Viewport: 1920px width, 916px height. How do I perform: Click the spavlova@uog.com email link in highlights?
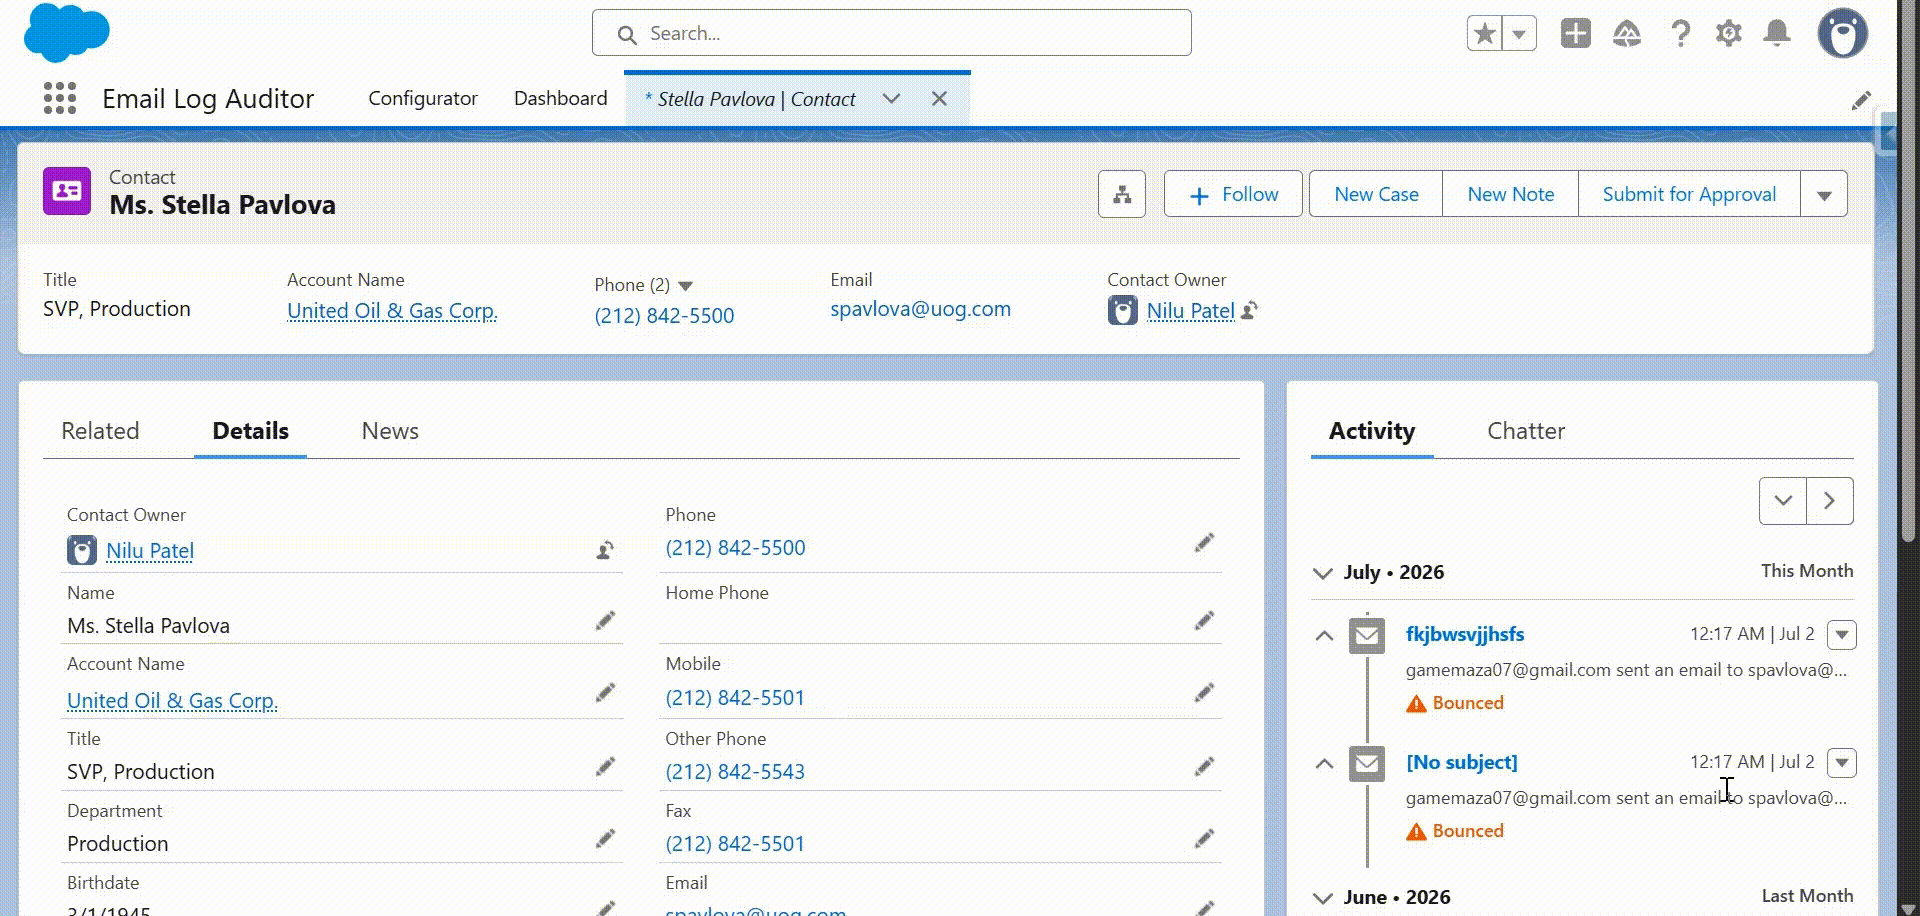tap(920, 309)
